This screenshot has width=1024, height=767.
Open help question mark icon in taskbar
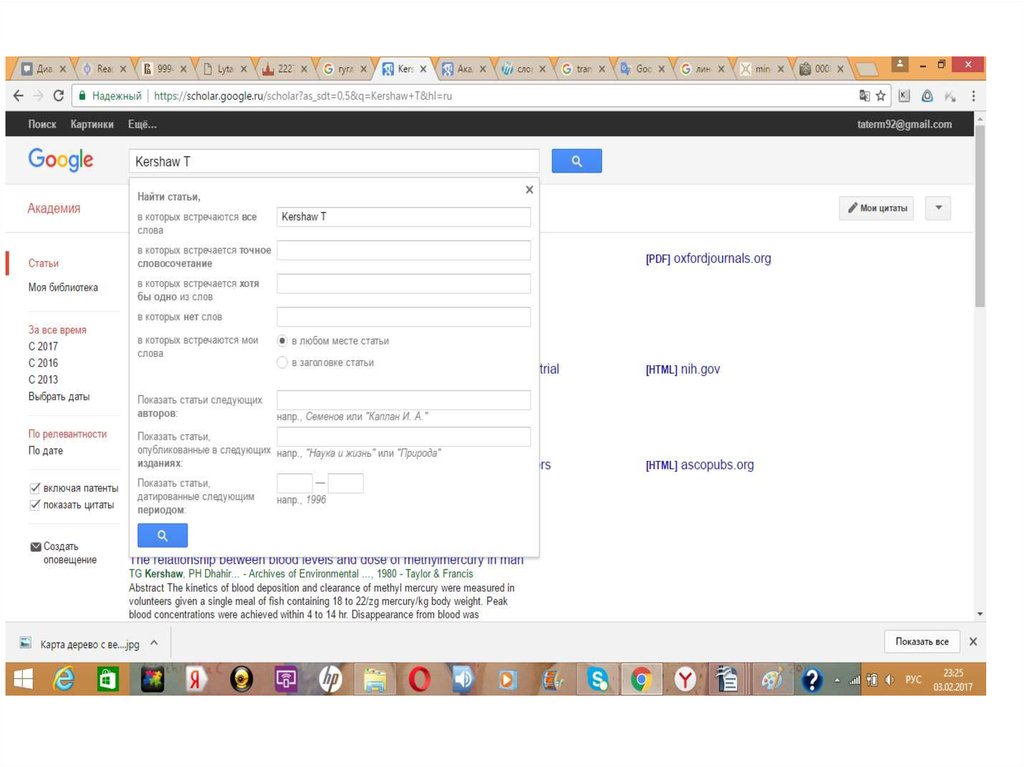coord(812,679)
